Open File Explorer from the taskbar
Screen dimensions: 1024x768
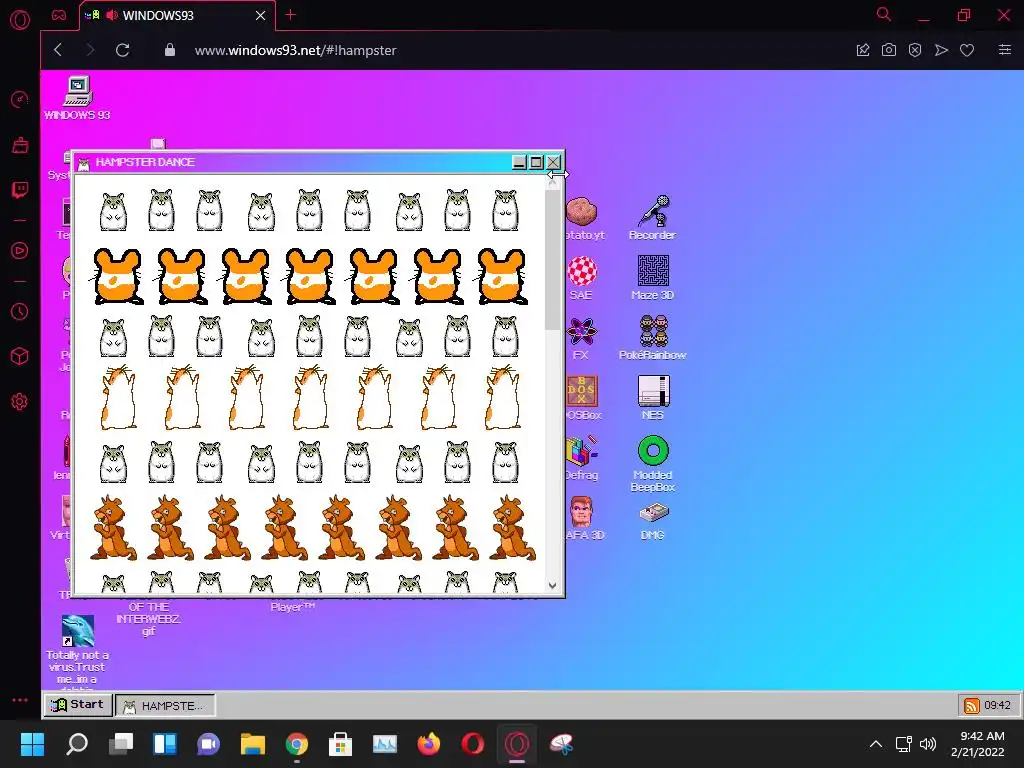[253, 744]
